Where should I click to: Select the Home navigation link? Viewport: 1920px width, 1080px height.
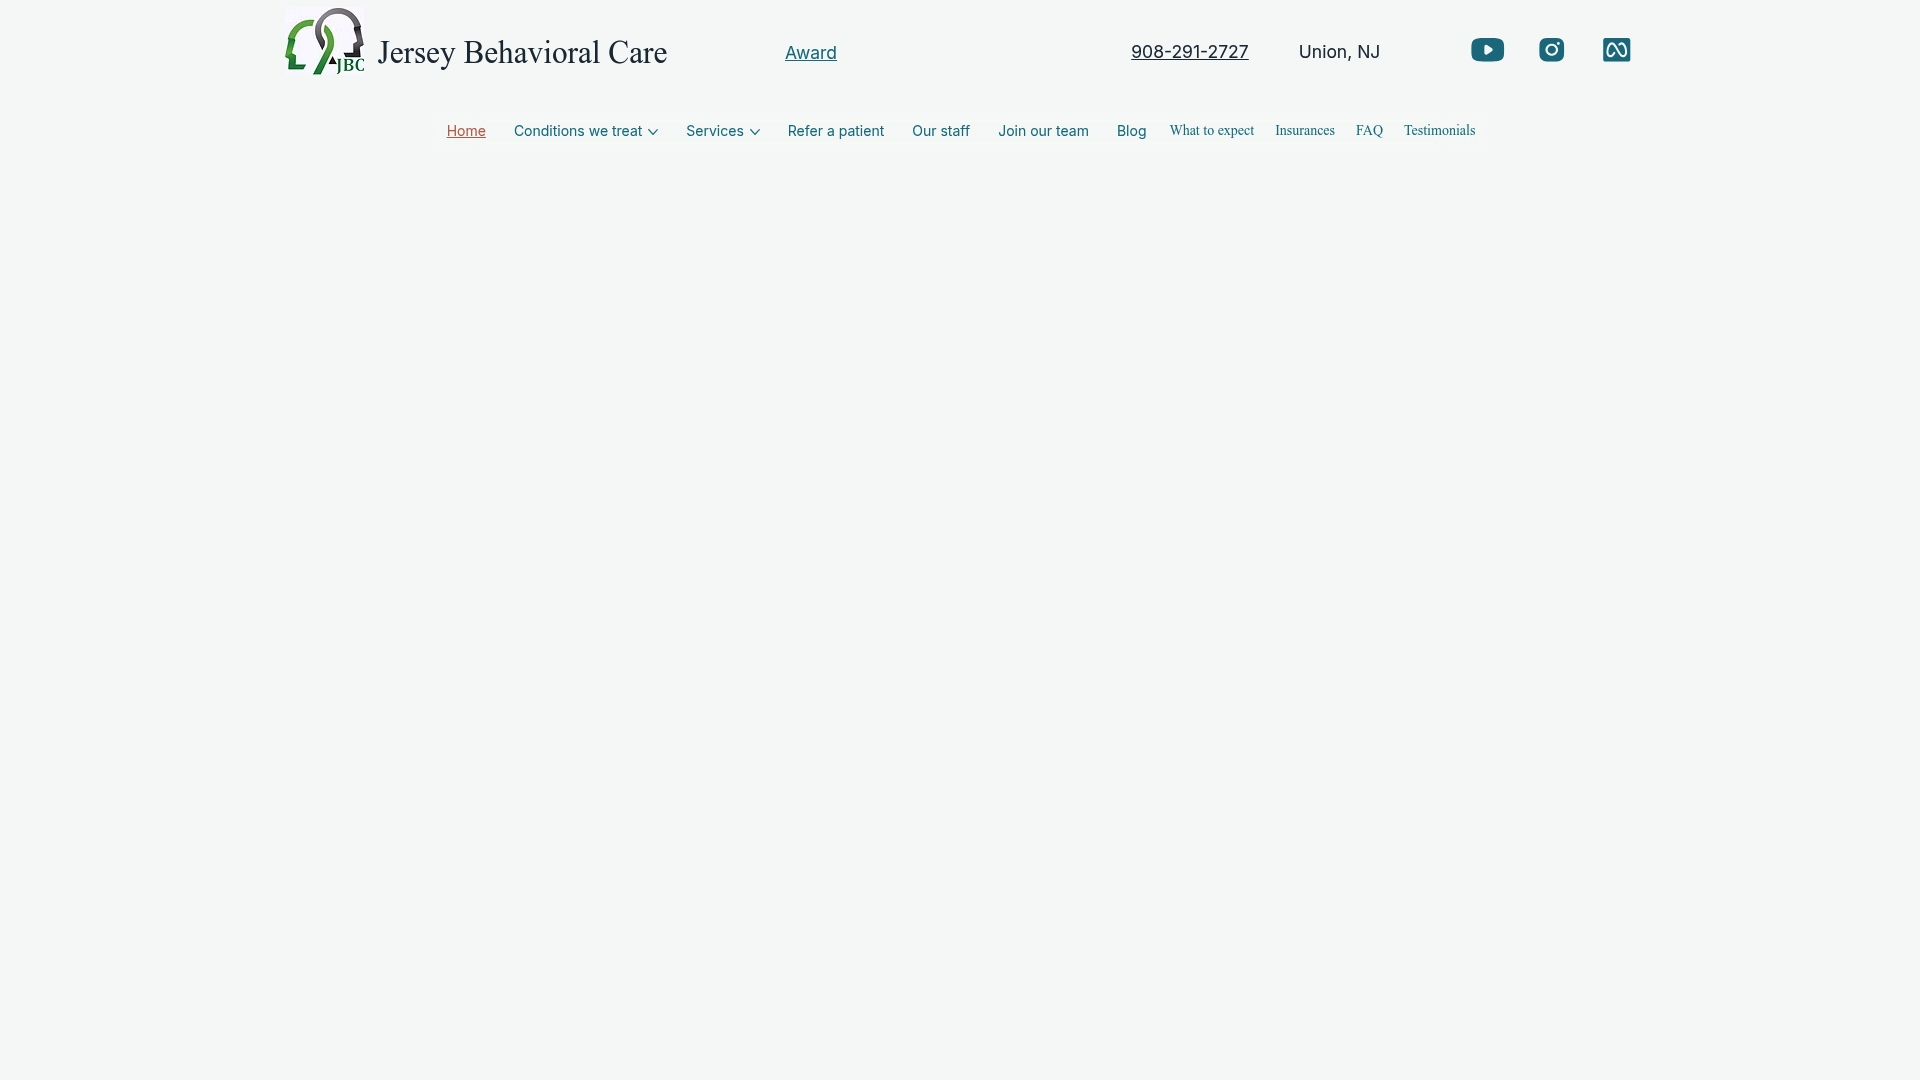[465, 131]
